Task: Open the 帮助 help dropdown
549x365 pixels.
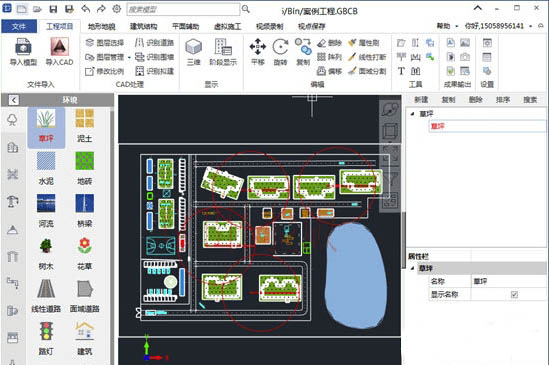Action: click(447, 26)
